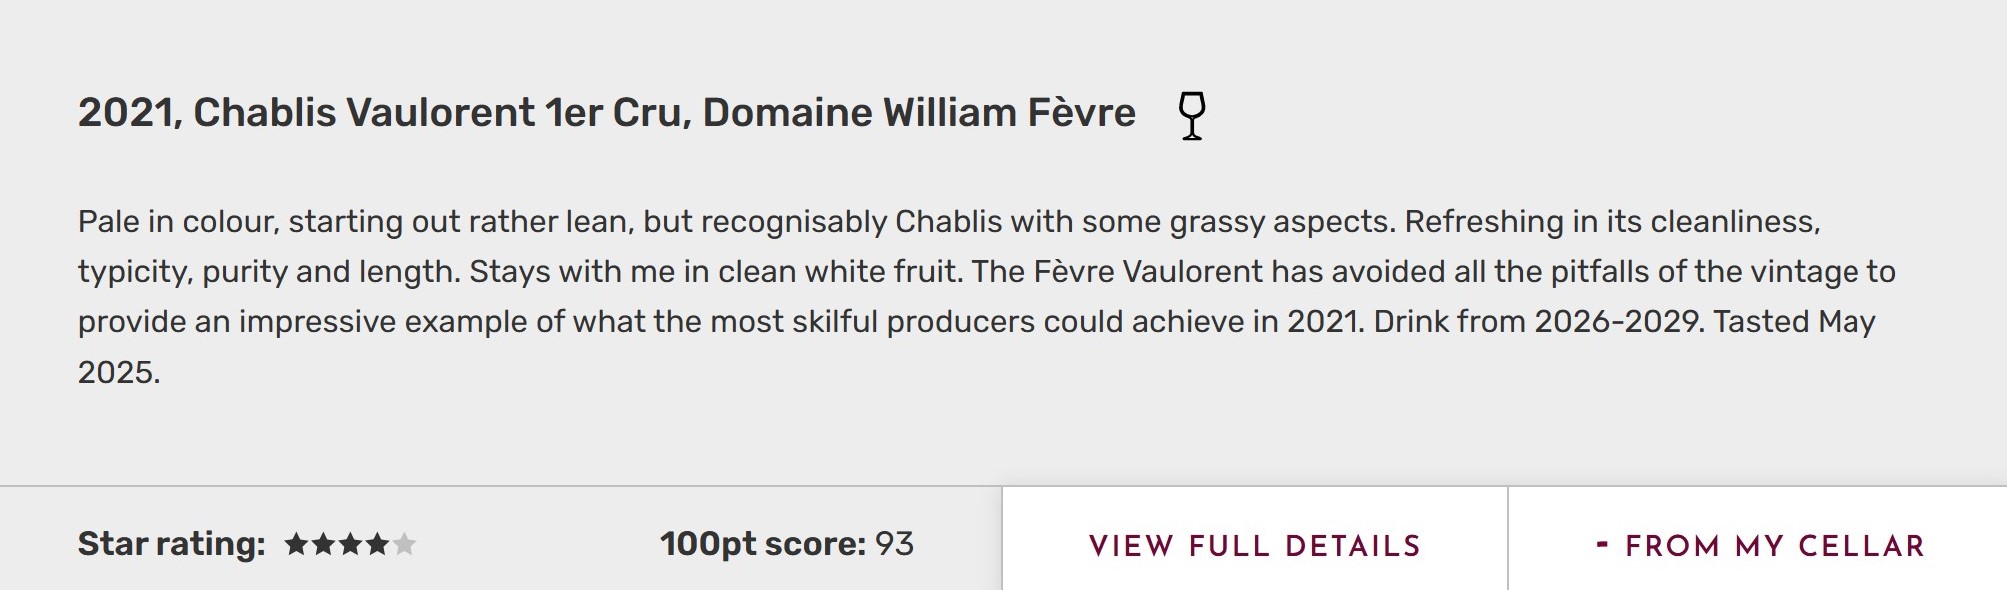Click the minus icon before From My Cellar
The image size is (2007, 590).
pos(1602,544)
